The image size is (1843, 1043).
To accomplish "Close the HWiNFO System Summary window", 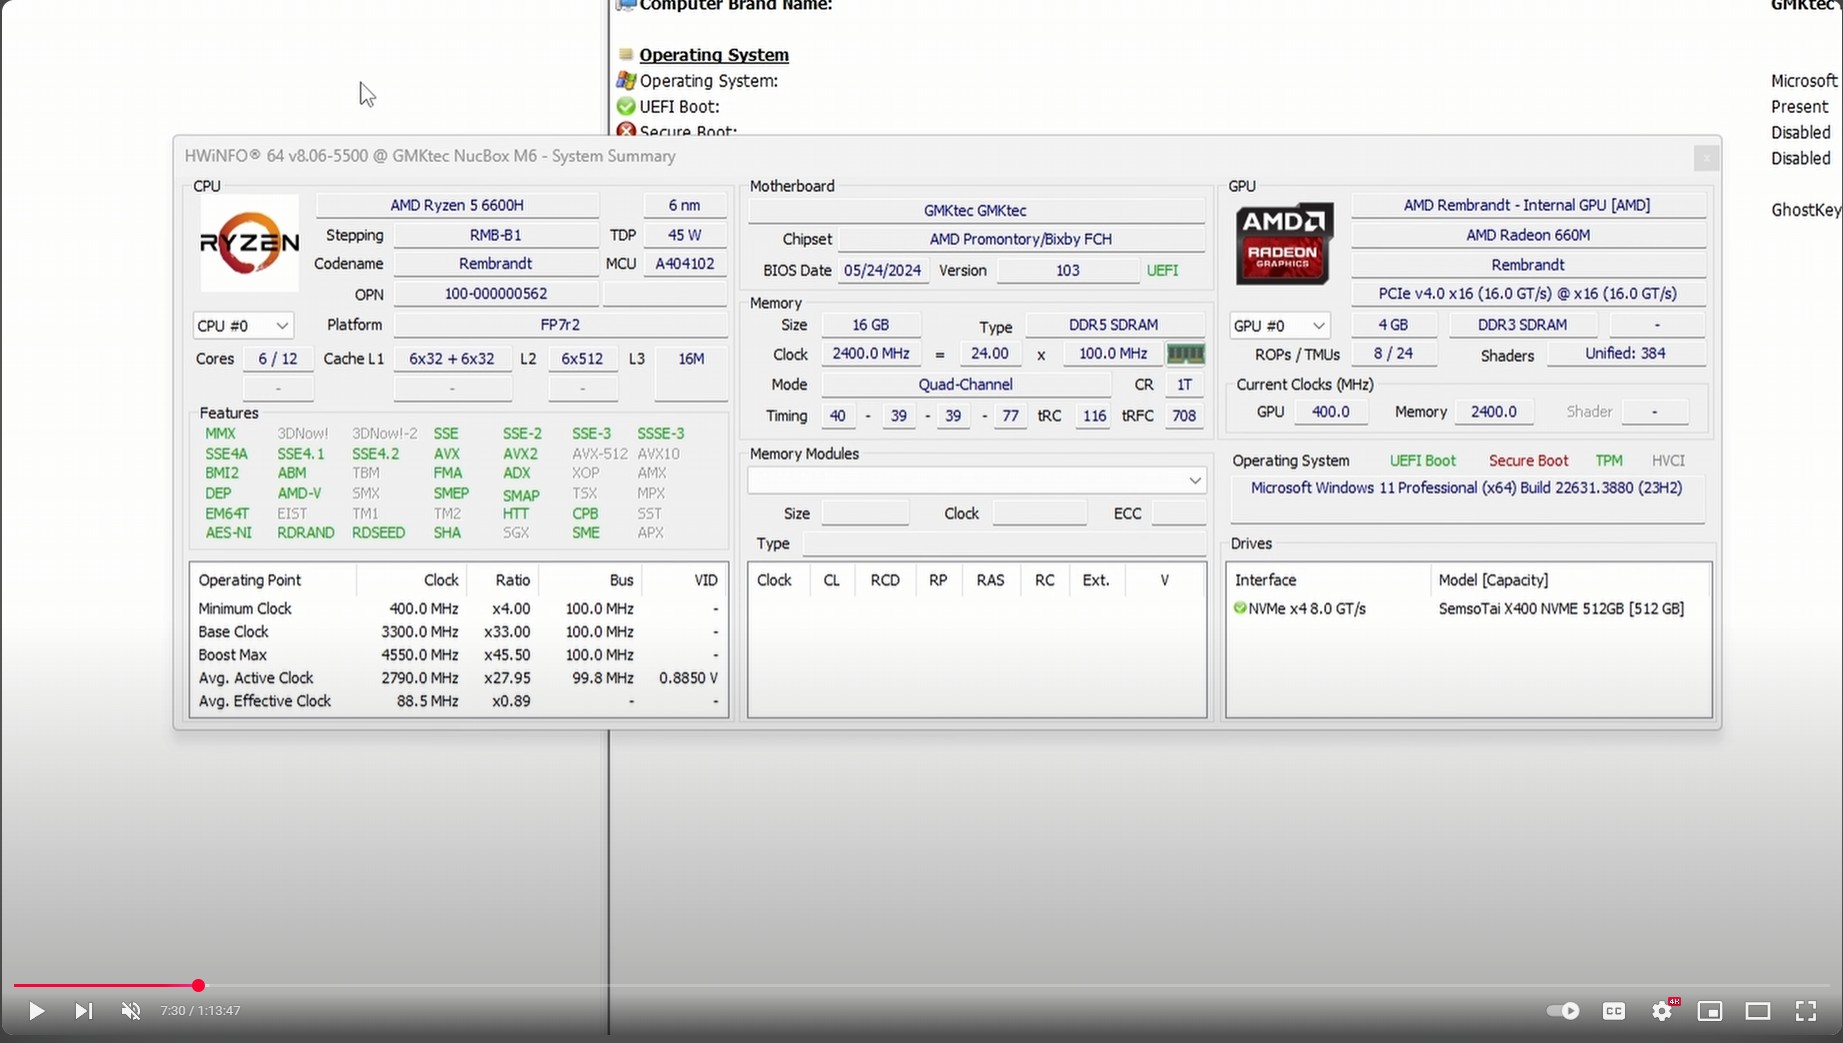I will coord(1706,158).
